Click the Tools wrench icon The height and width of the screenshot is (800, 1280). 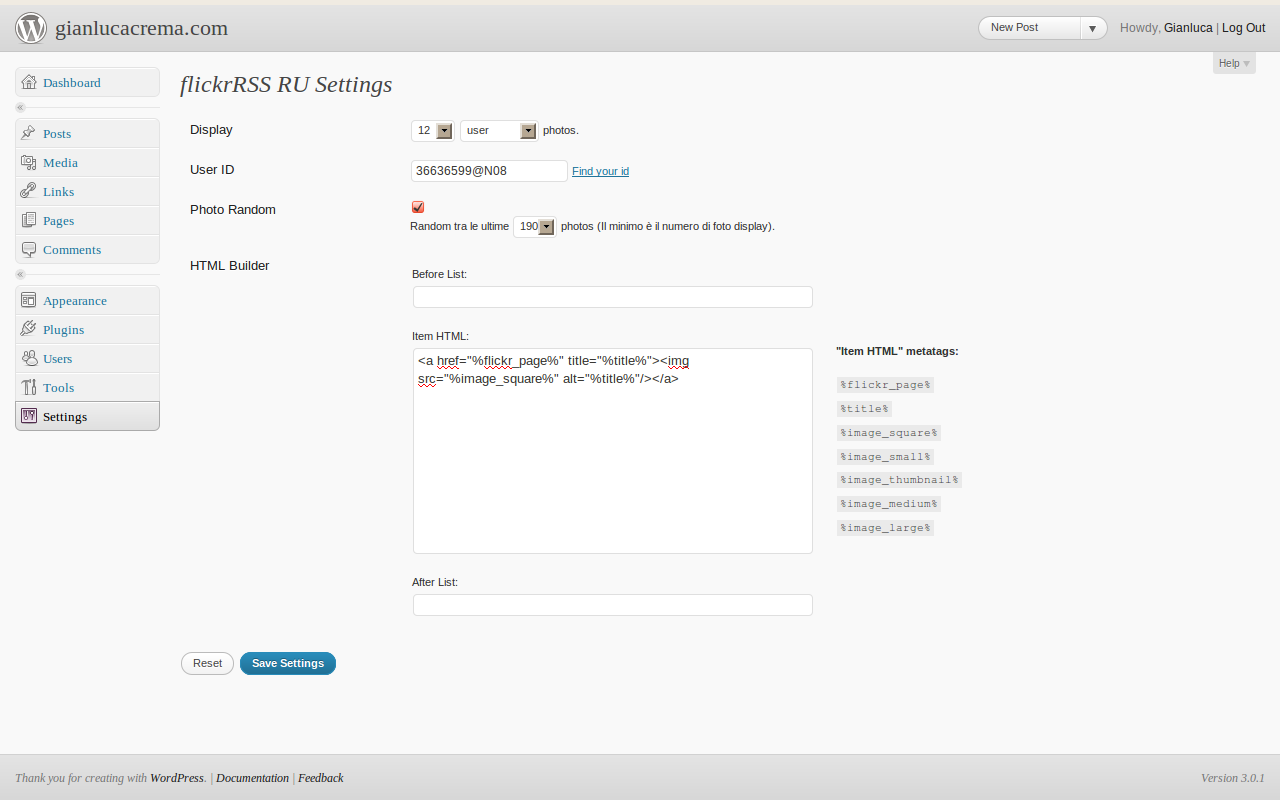coord(29,387)
